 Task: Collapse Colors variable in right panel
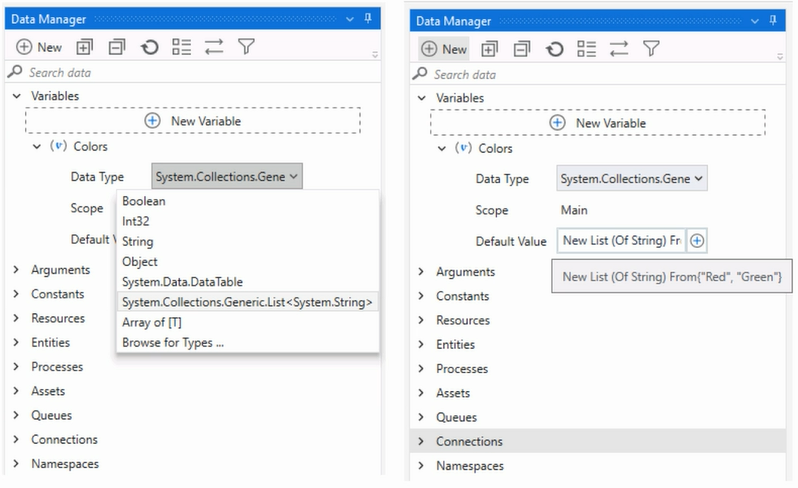click(442, 149)
